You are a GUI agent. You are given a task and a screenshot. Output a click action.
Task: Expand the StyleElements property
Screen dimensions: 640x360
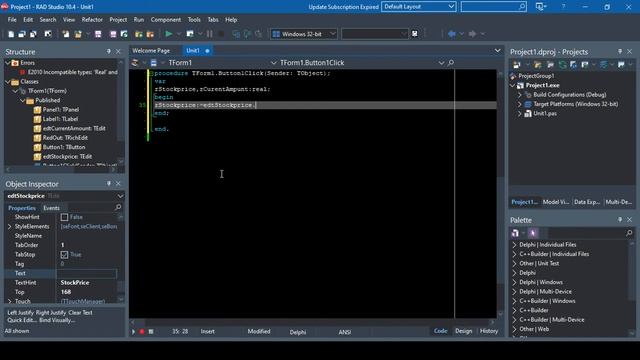(x=9, y=227)
